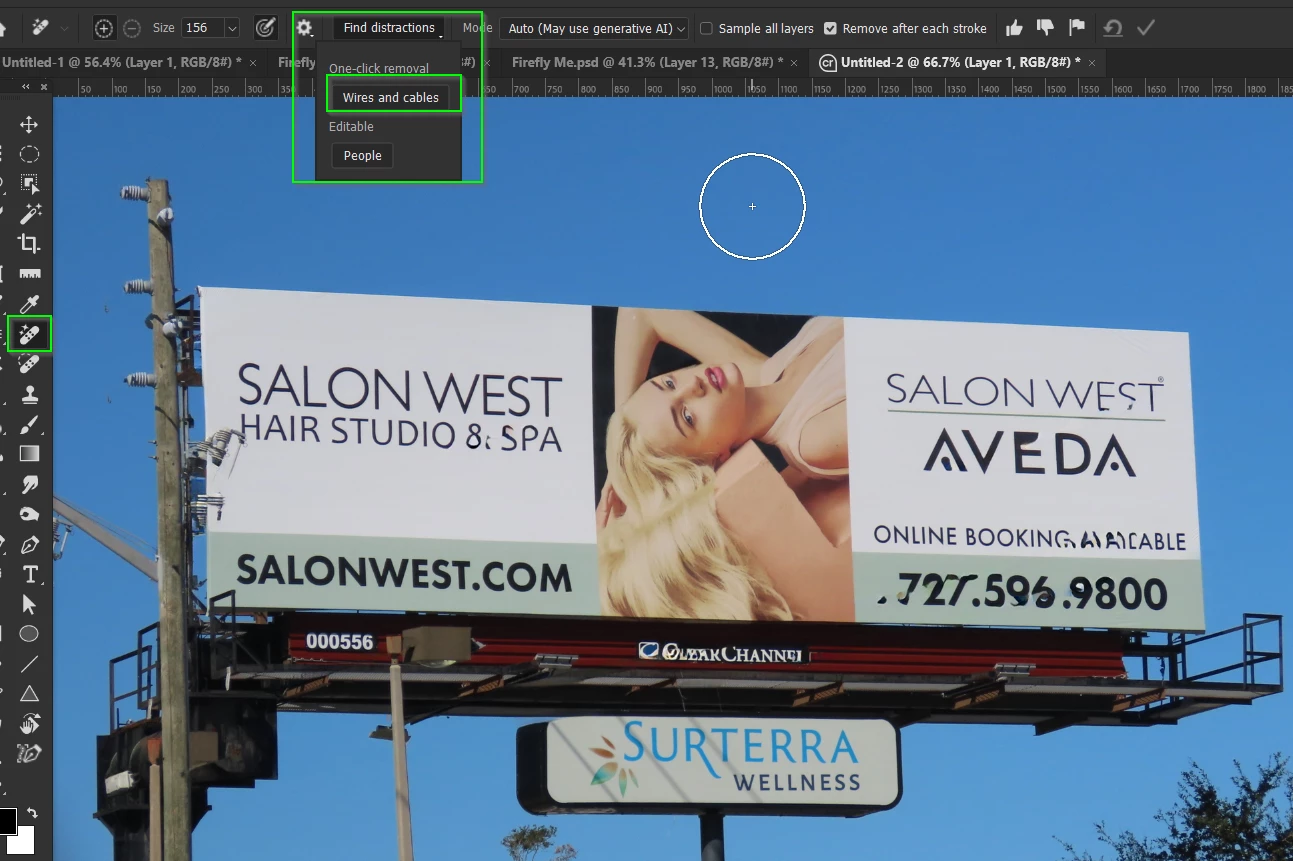Enable the Sample all layers checkbox
The width and height of the screenshot is (1293, 861).
(706, 29)
